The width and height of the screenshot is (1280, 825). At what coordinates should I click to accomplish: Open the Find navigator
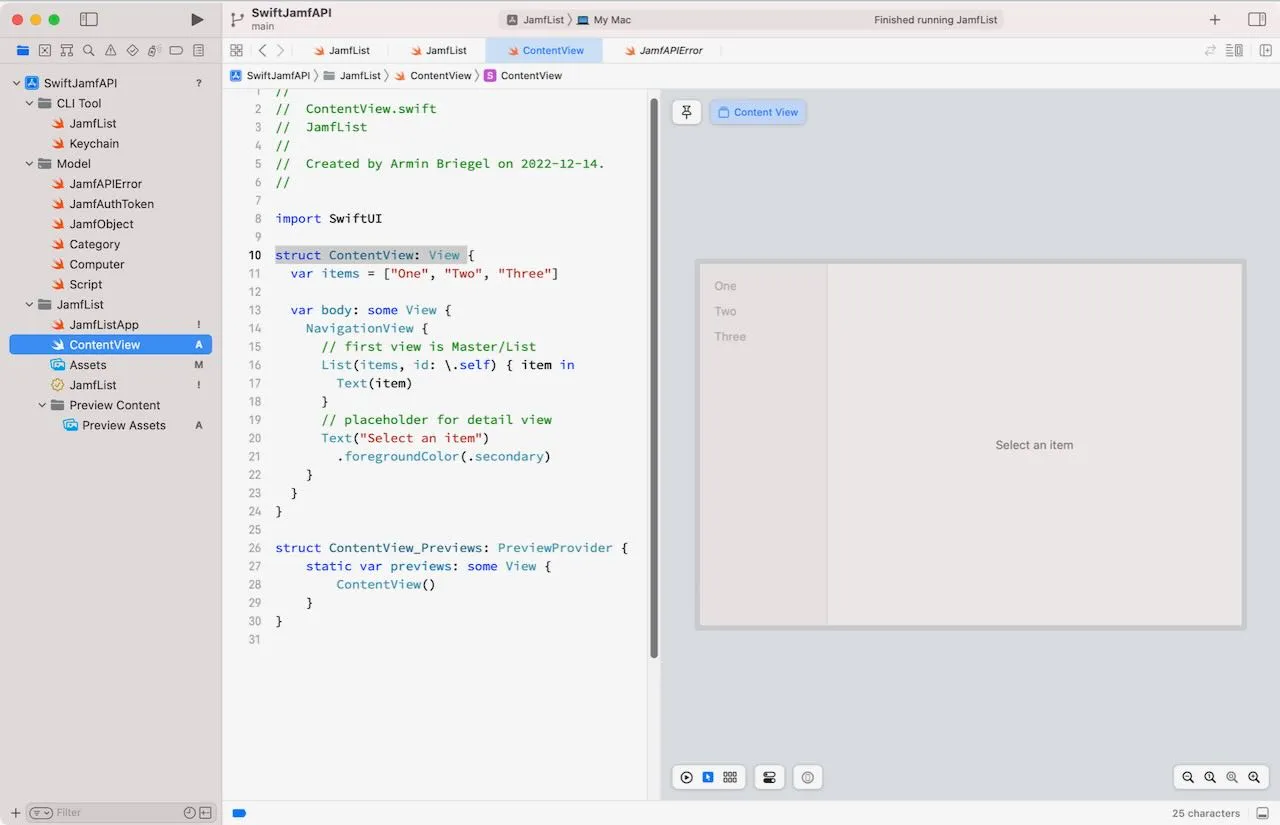(88, 50)
